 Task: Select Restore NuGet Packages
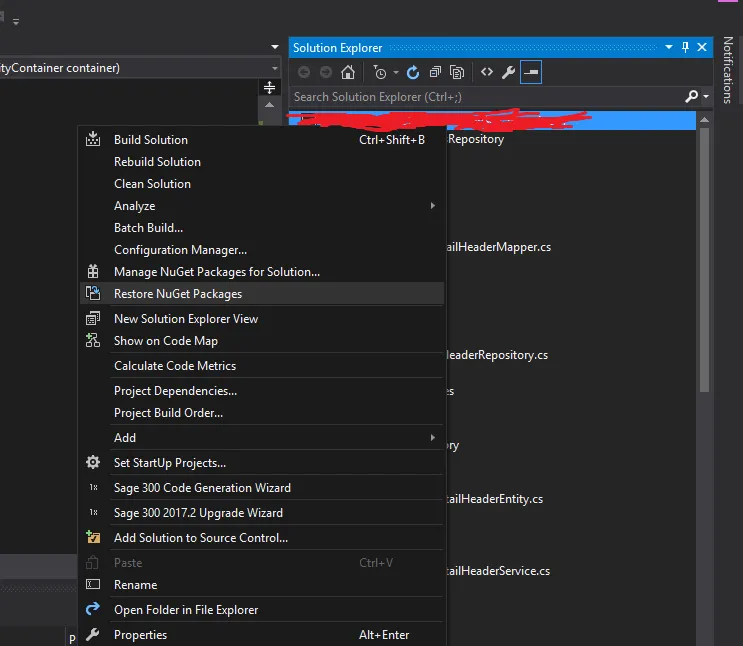pos(262,294)
